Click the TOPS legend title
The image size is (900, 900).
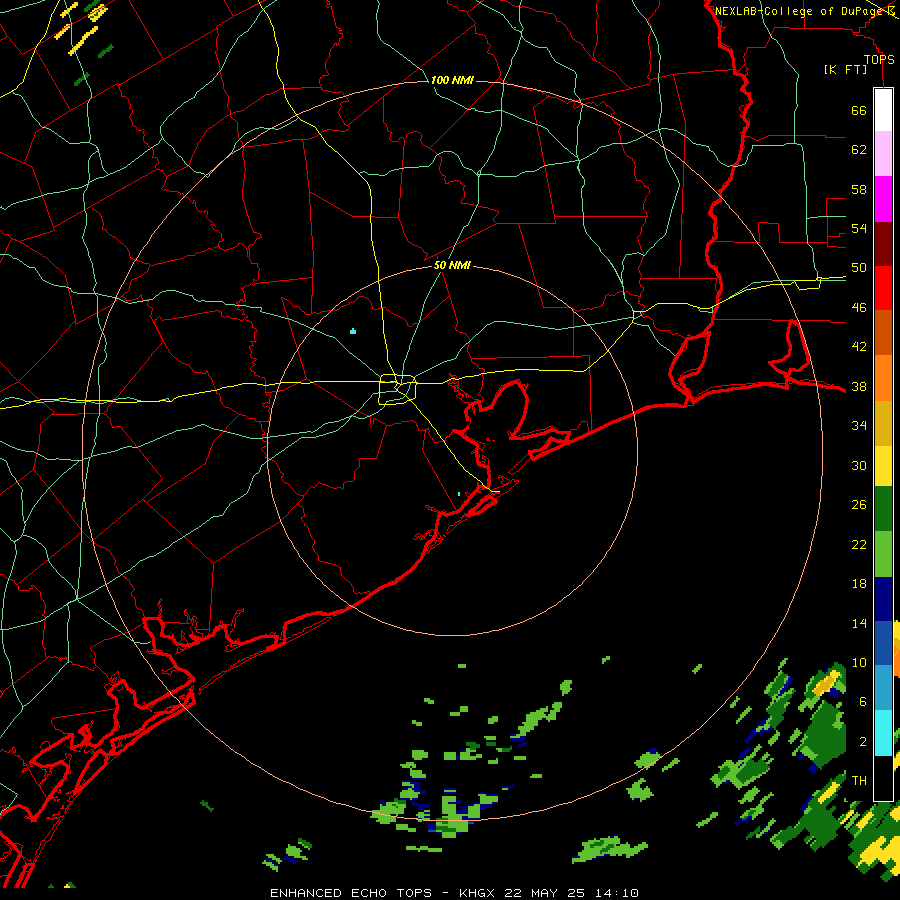pyautogui.click(x=879, y=60)
